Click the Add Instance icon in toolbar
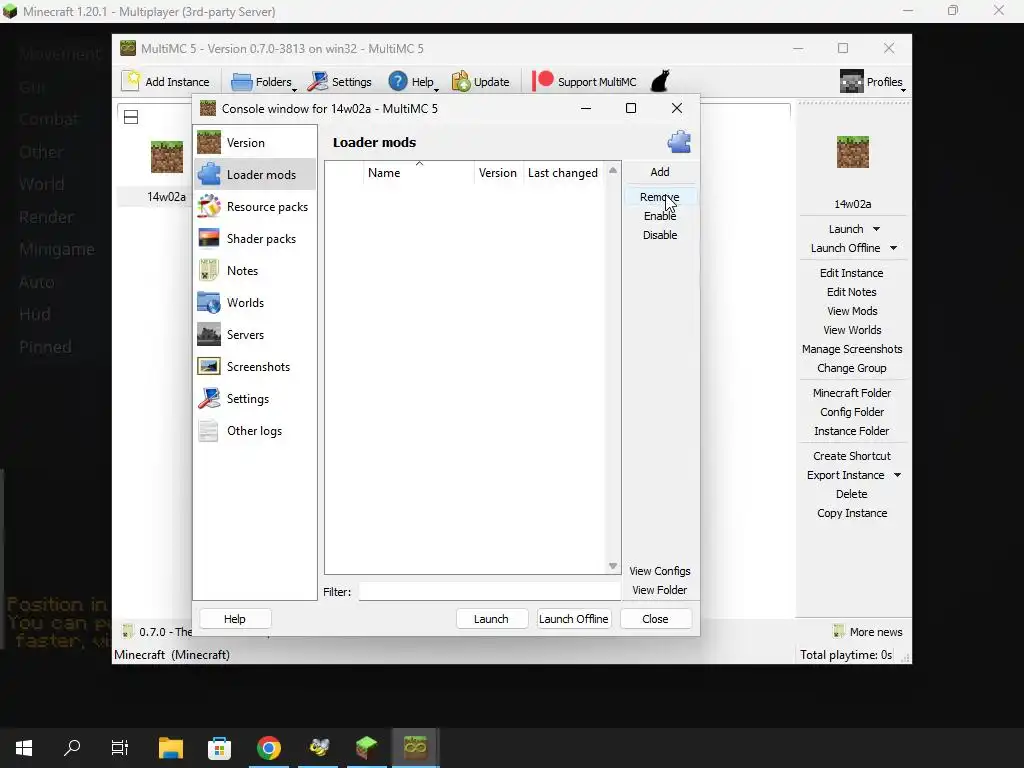The height and width of the screenshot is (768, 1024). point(131,81)
